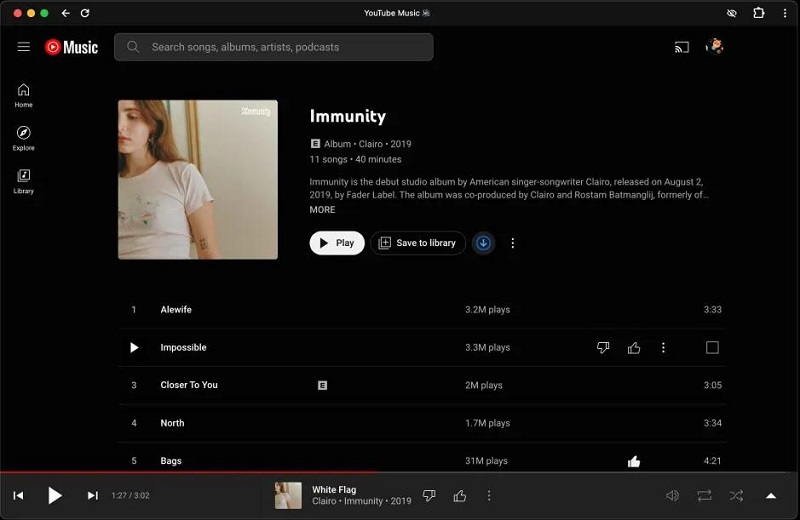
Task: Select the Bags track
Action: pos(171,461)
